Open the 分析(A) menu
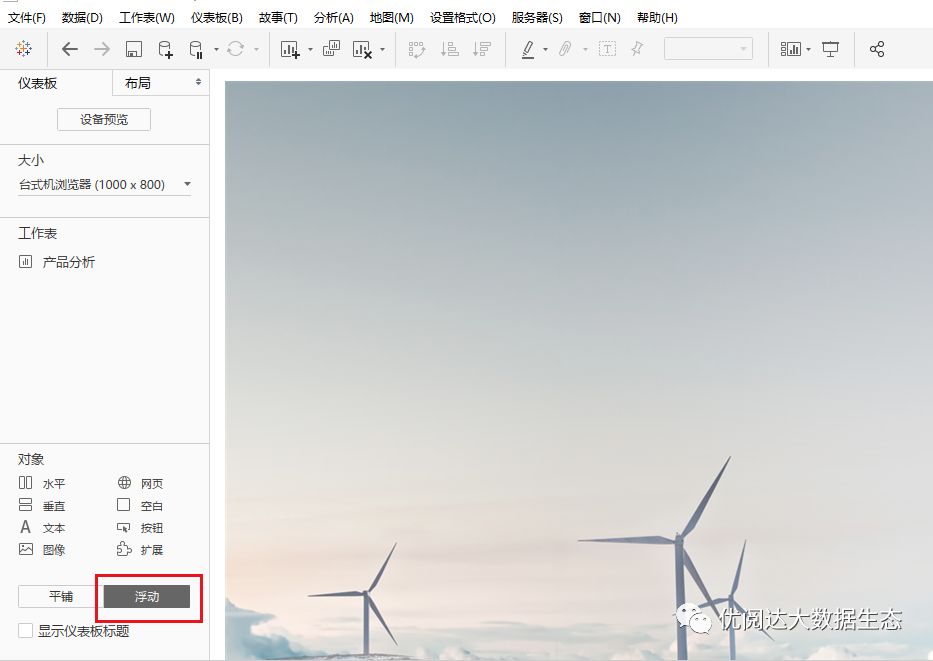The image size is (933, 661). pos(334,18)
